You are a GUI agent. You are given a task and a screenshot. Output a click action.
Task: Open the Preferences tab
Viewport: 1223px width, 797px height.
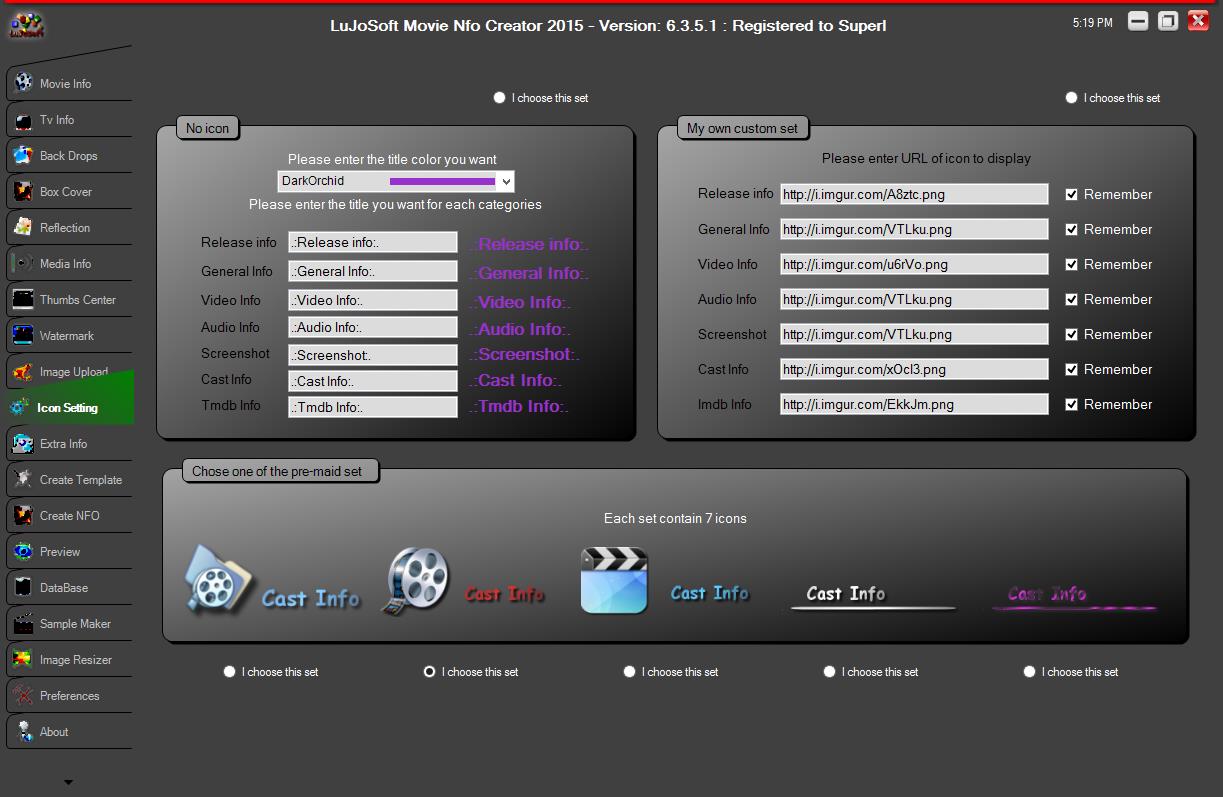coord(70,695)
